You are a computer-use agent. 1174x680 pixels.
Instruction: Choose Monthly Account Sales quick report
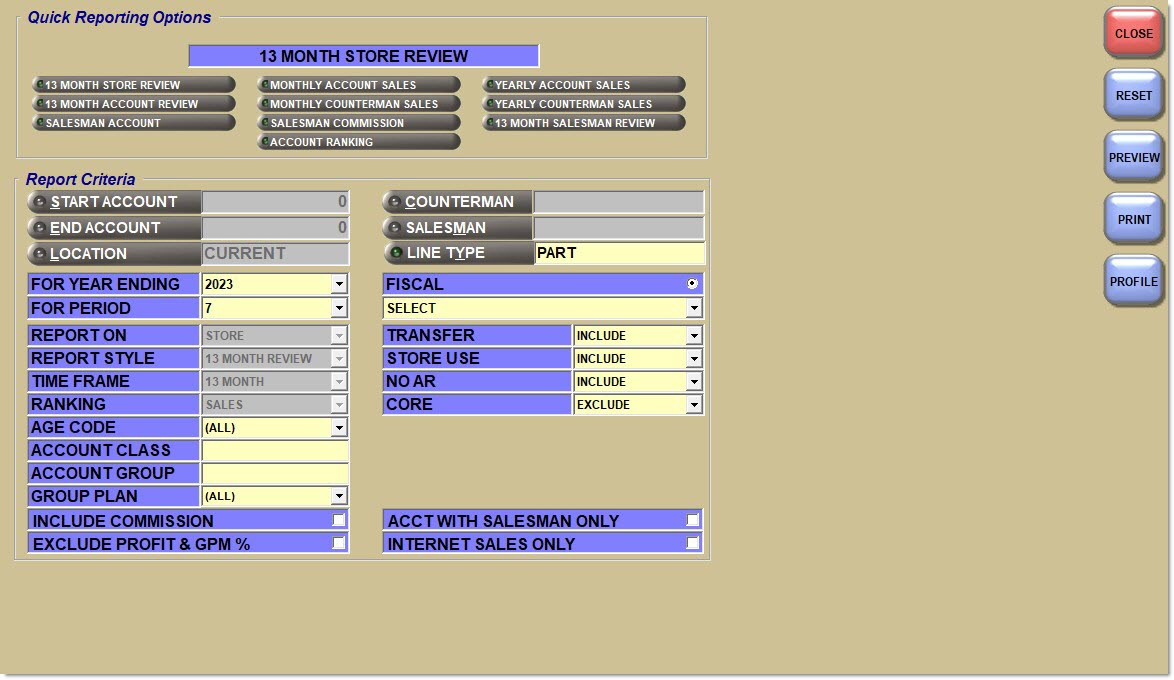358,85
